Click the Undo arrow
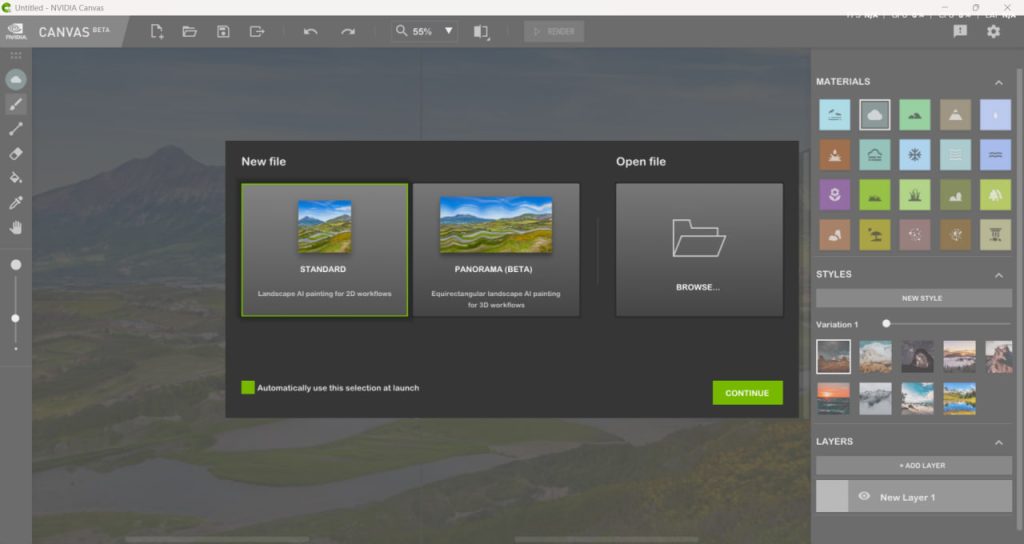This screenshot has height=544, width=1024. [310, 31]
